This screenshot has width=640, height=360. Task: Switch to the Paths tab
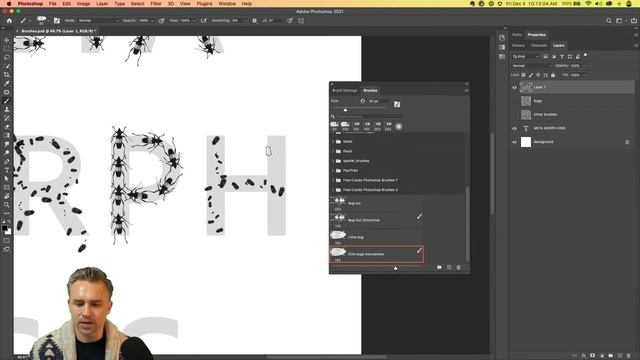[x=517, y=35]
